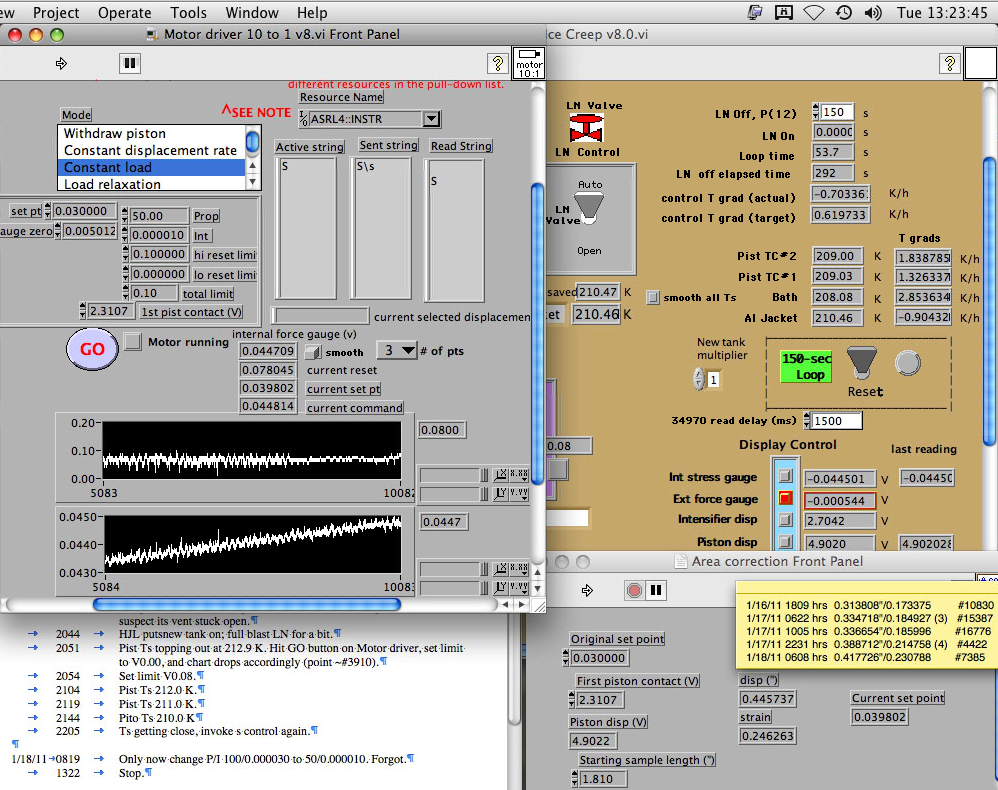Toggle the Ext force gauge display button
This screenshot has width=998, height=790.
coord(785,498)
